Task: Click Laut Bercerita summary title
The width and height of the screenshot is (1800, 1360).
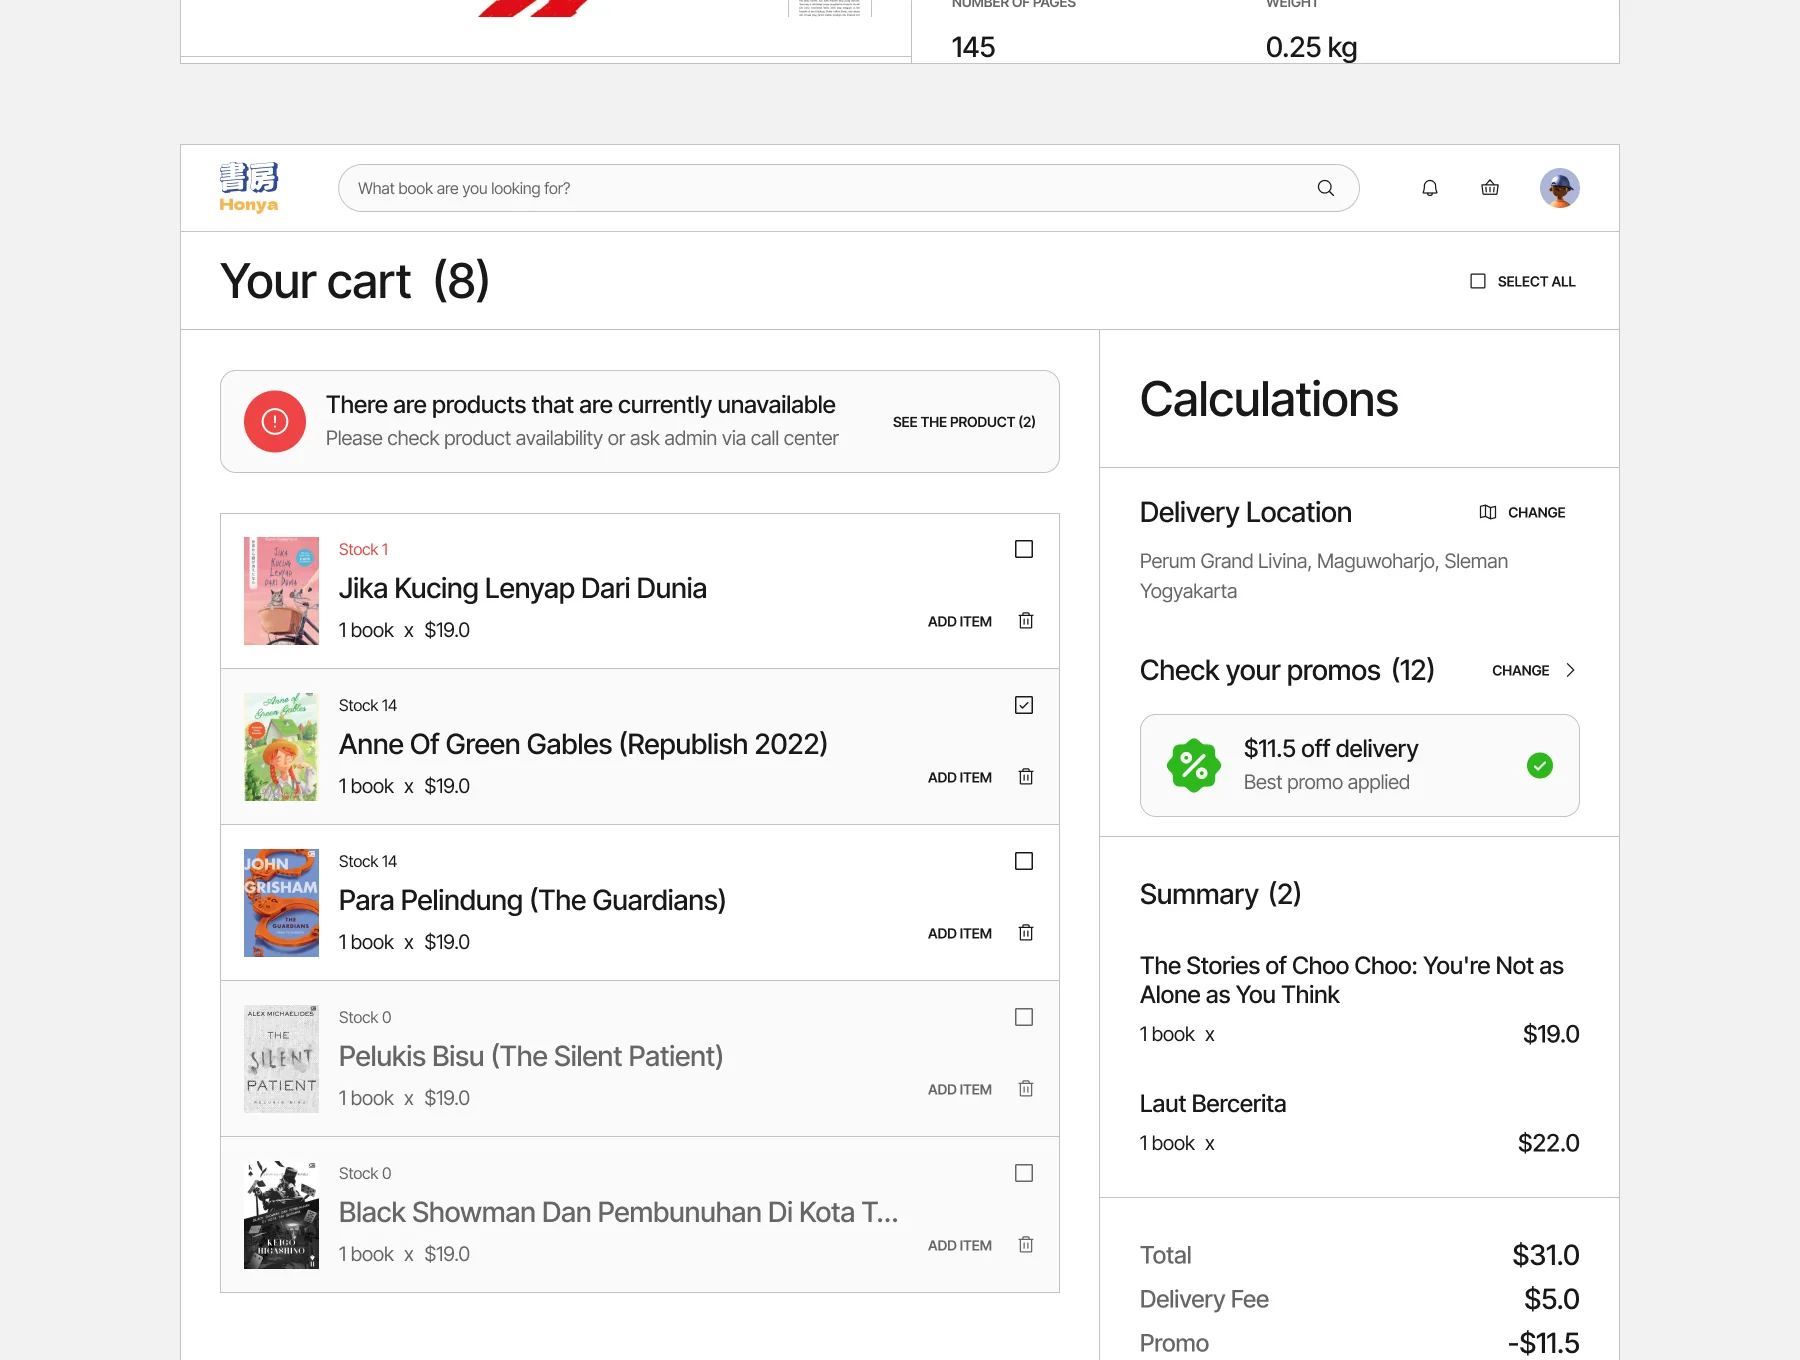Action: 1213,1103
